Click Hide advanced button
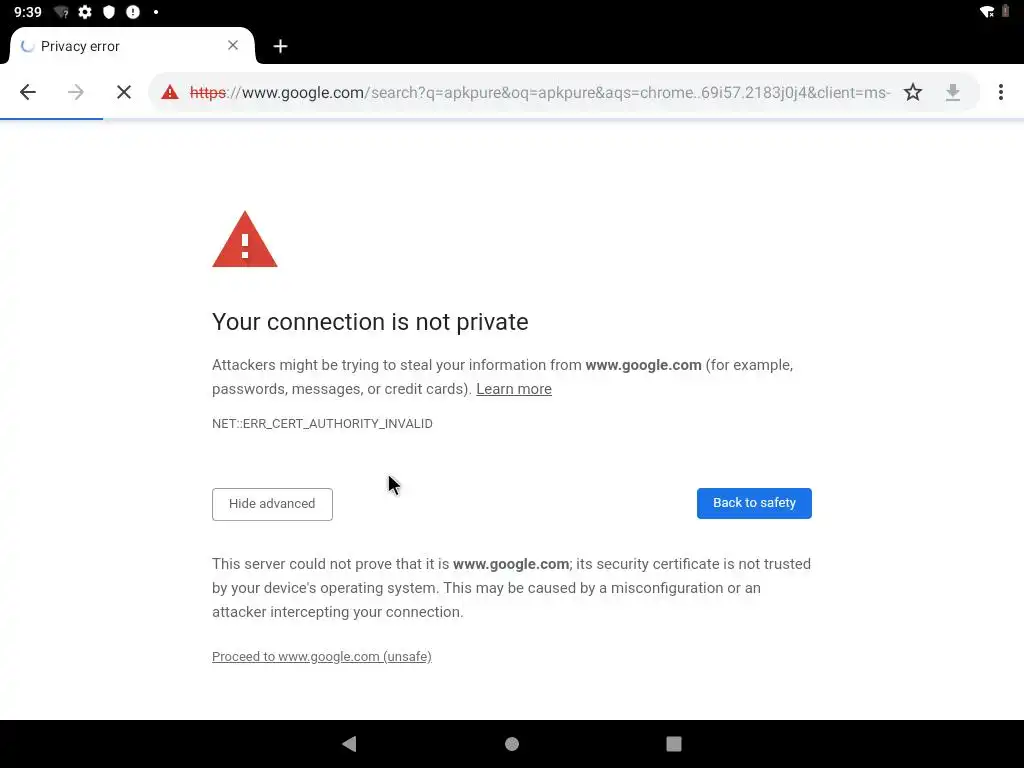This screenshot has width=1024, height=768. click(x=272, y=504)
